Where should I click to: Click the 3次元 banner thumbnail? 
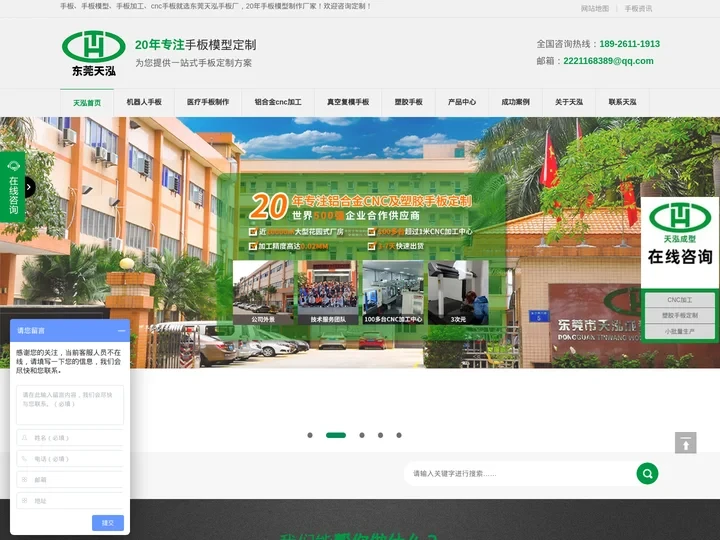(x=458, y=292)
